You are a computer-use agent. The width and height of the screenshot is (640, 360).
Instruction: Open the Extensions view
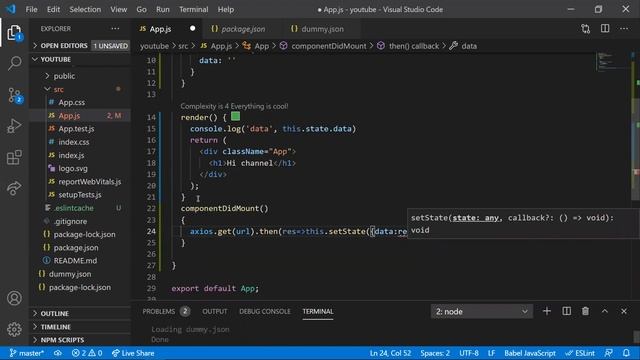pos(14,157)
